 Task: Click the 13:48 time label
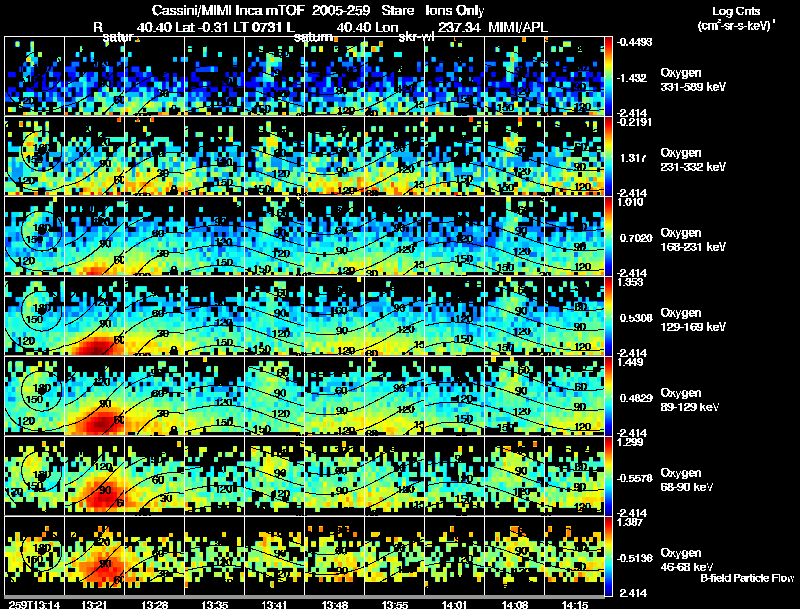point(335,605)
